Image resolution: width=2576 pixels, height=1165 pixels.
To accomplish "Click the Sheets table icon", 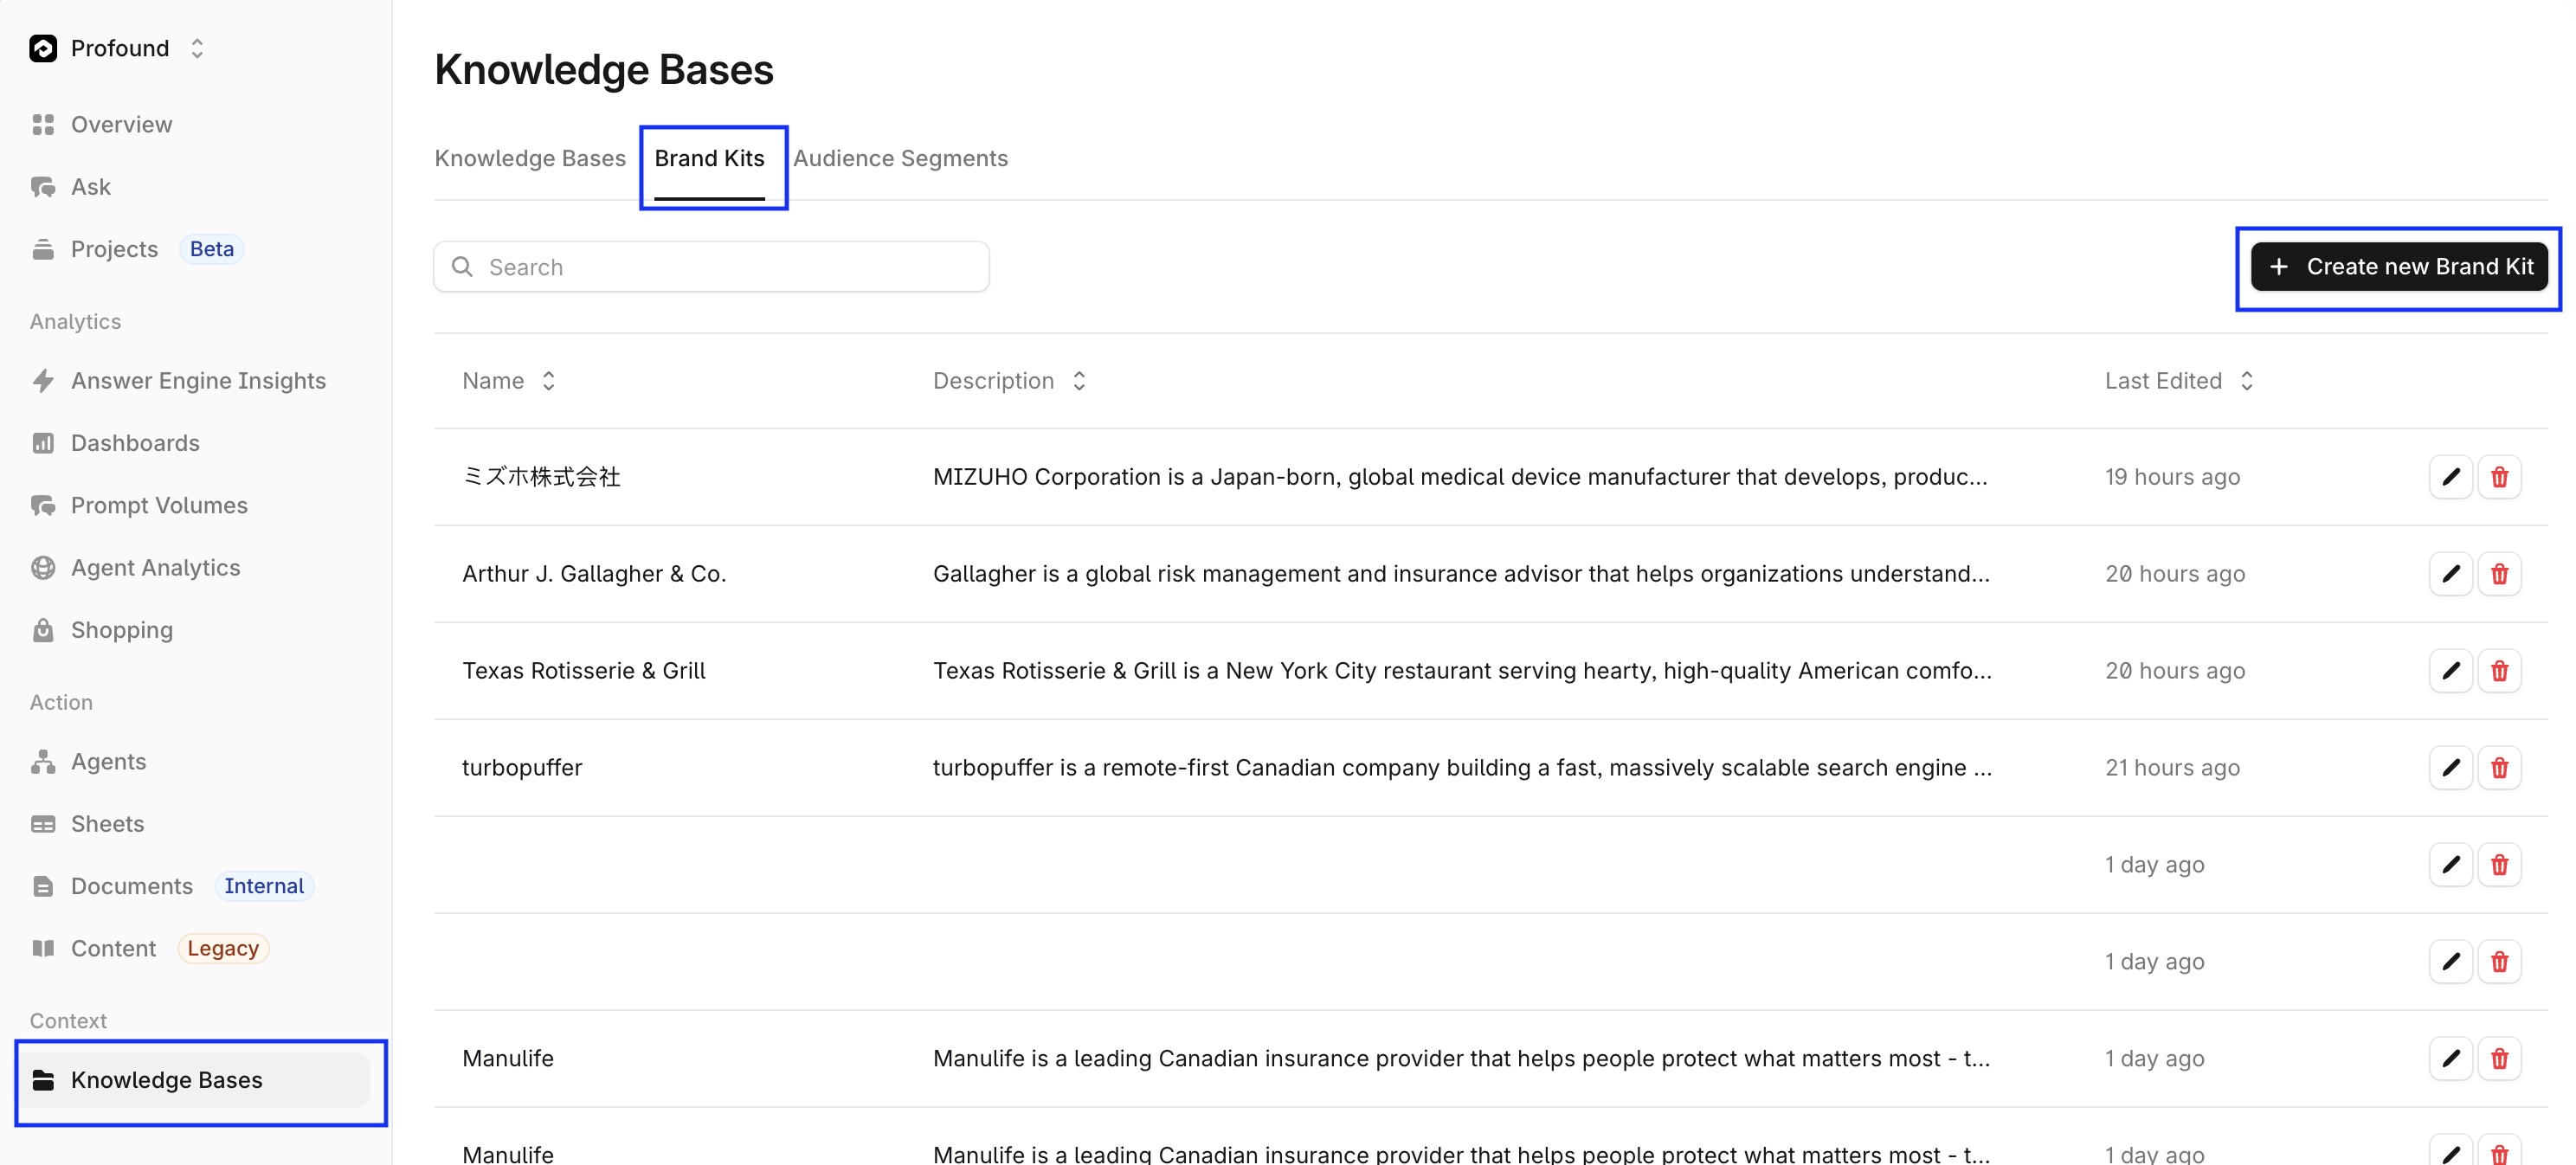I will [43, 824].
